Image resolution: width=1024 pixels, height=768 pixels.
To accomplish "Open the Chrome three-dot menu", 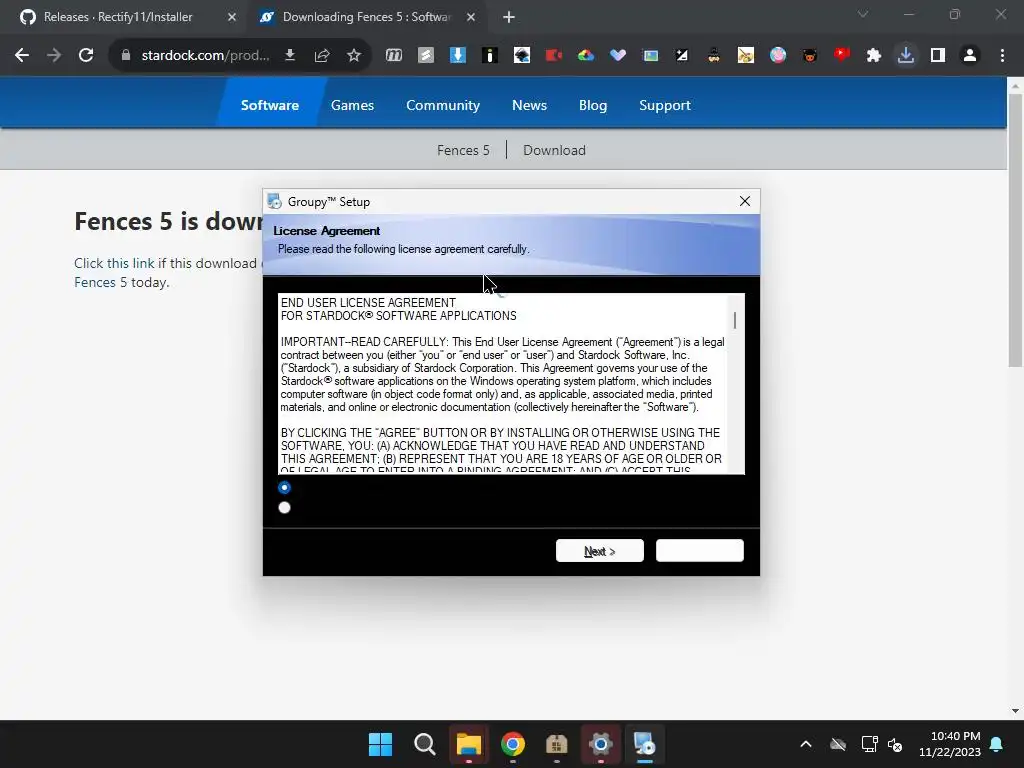I will (1002, 56).
